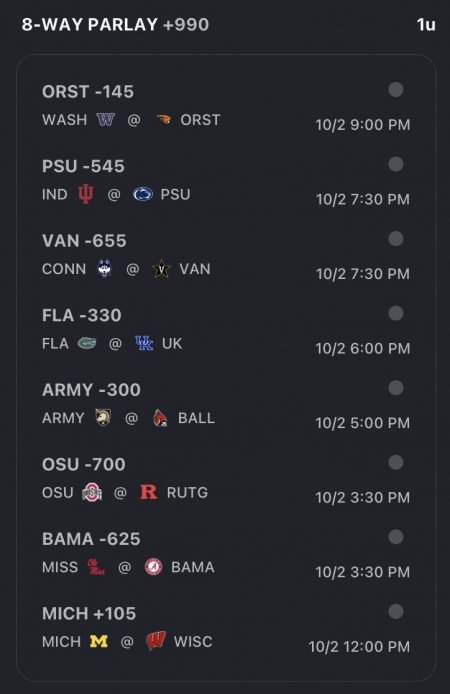Click the Army Black Knights logo

103,417
